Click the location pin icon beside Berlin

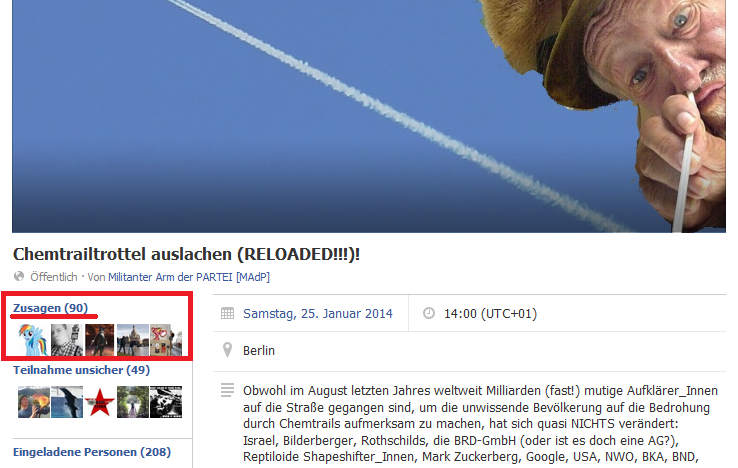pos(227,350)
